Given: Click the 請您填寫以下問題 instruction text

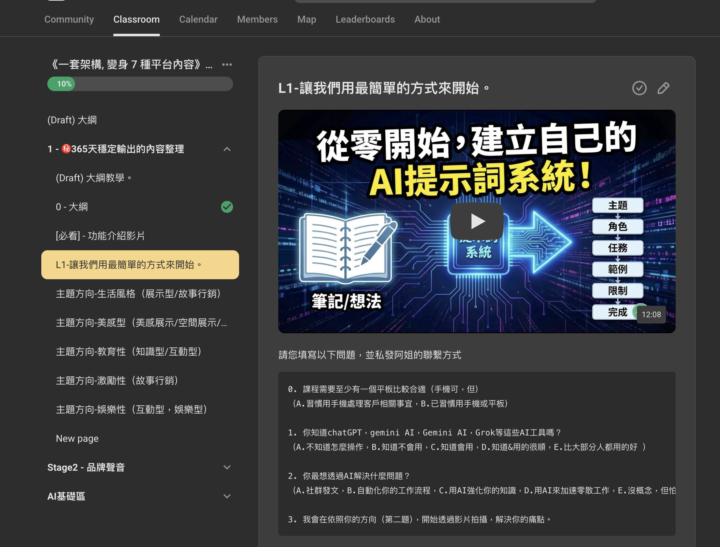Looking at the screenshot, I should pos(370,355).
